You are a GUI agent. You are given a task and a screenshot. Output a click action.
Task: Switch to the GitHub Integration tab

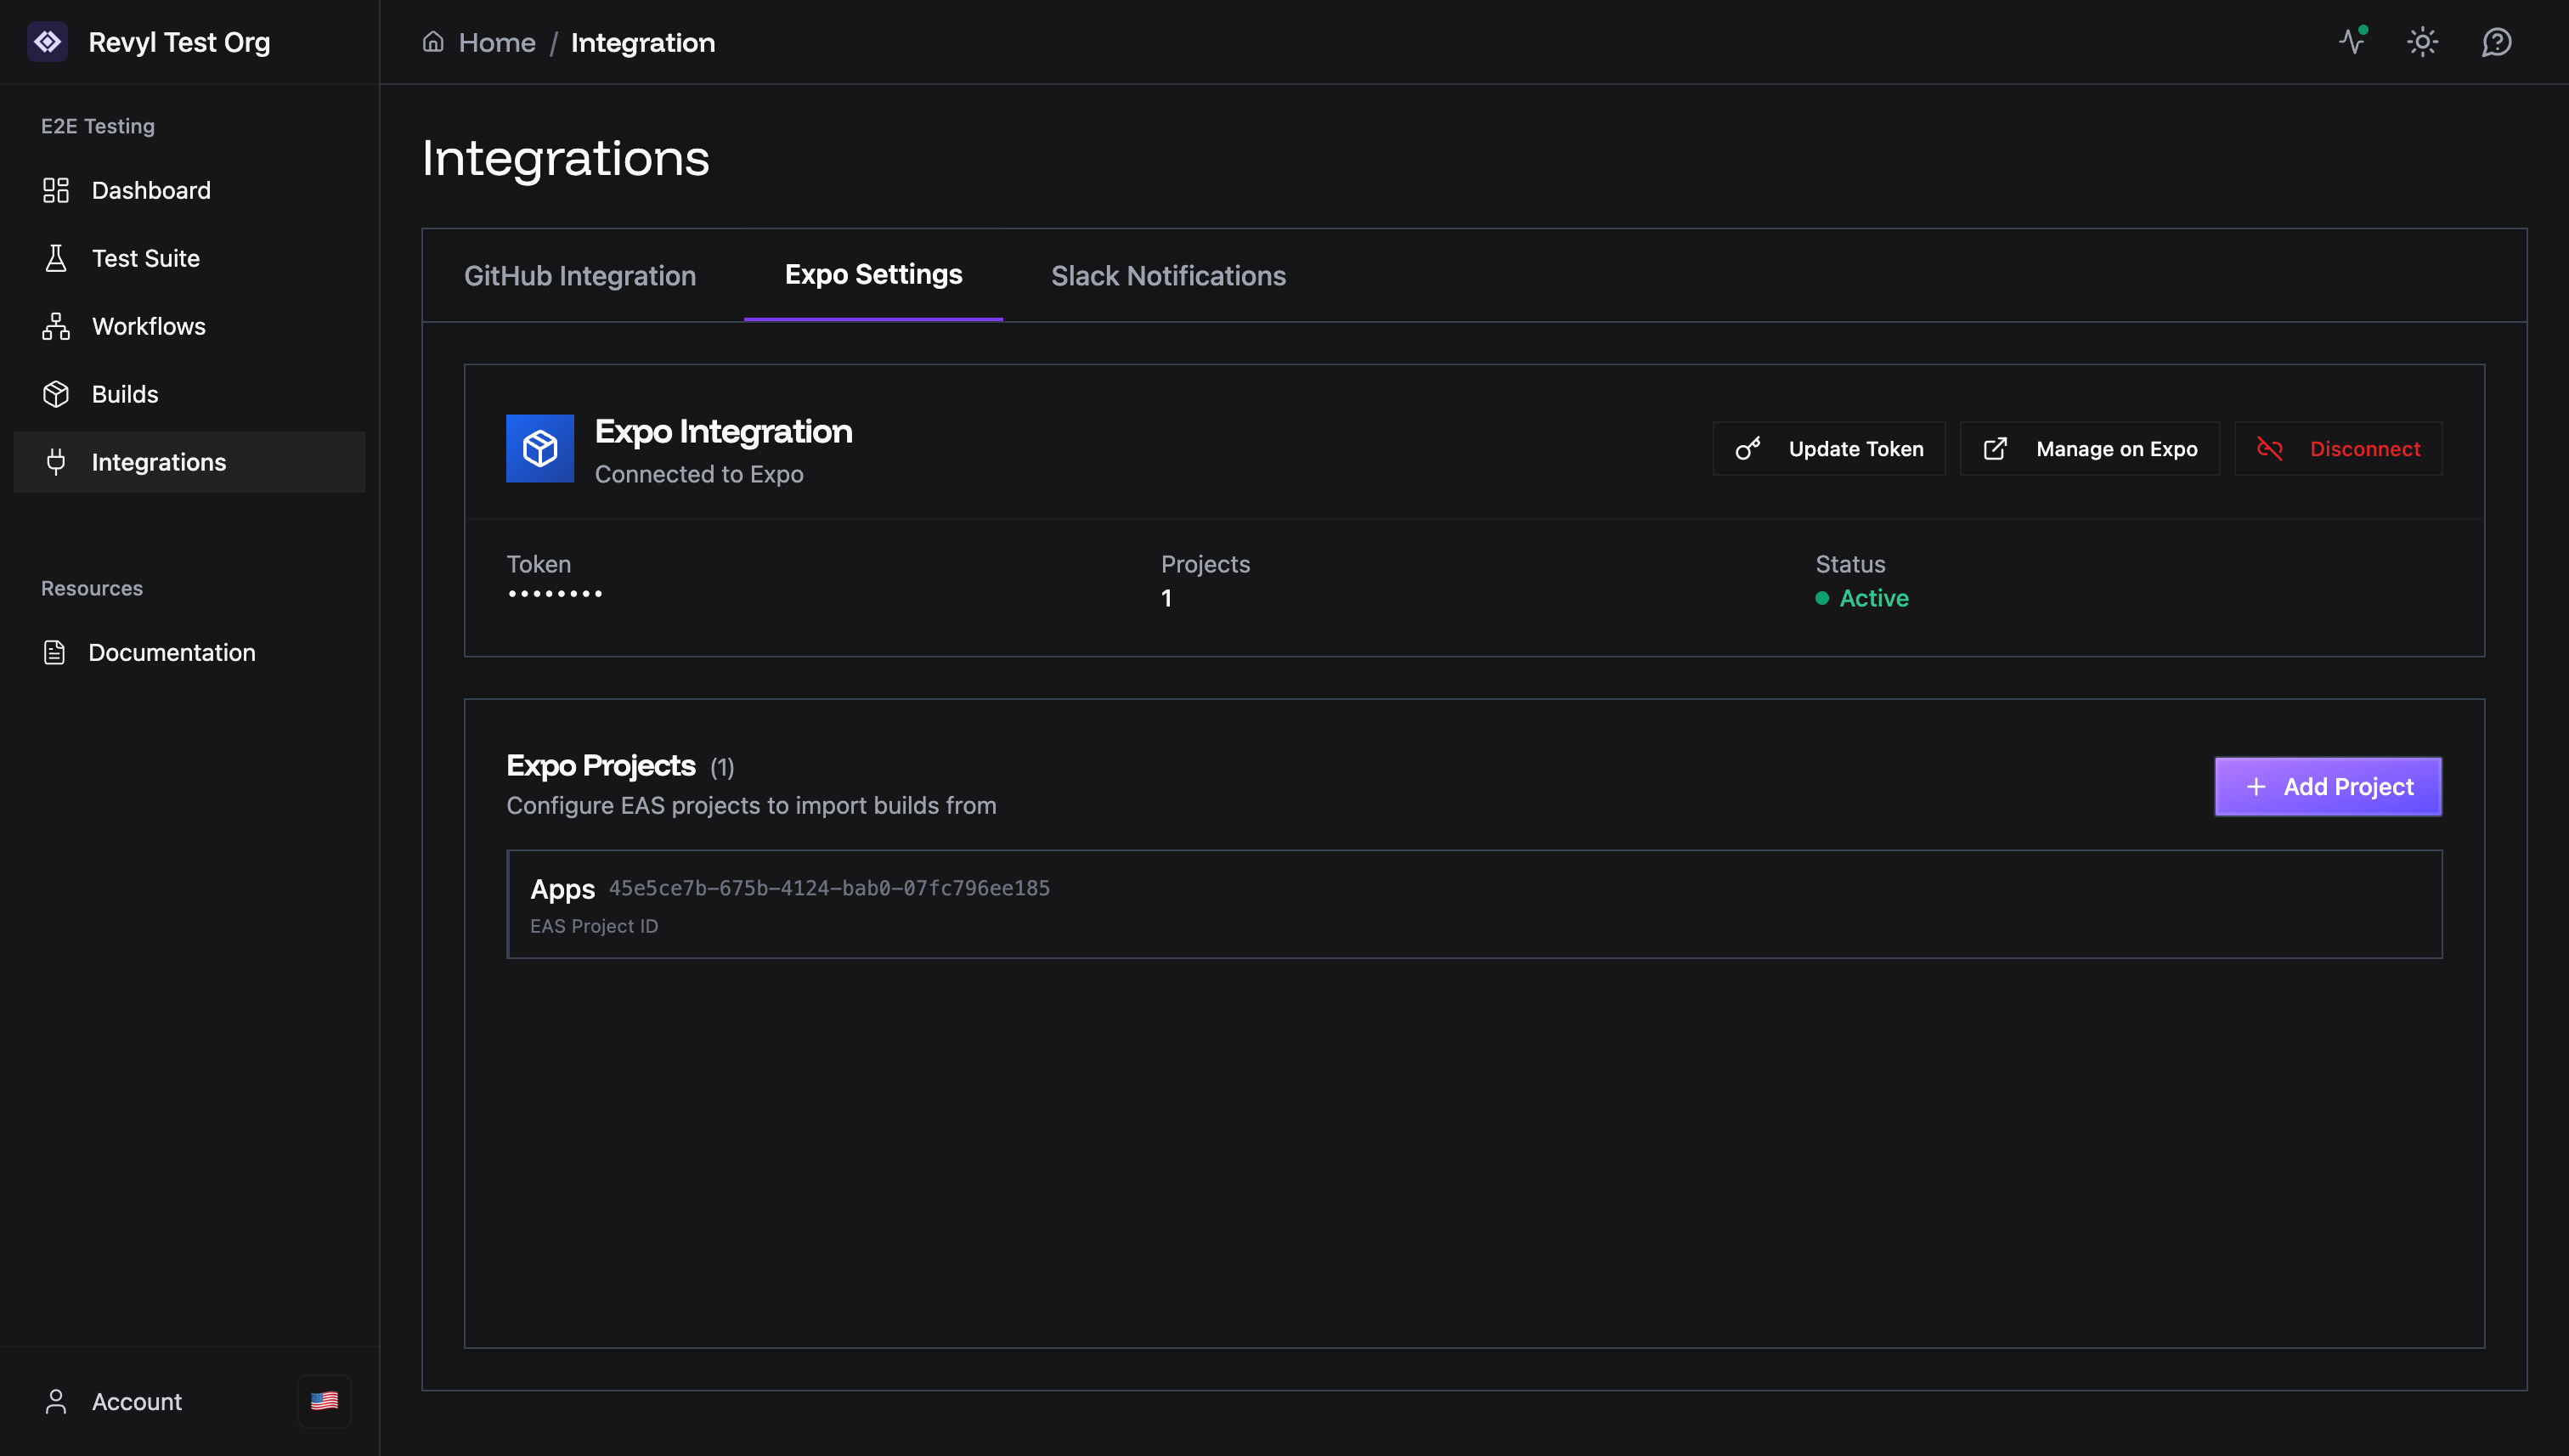[580, 276]
